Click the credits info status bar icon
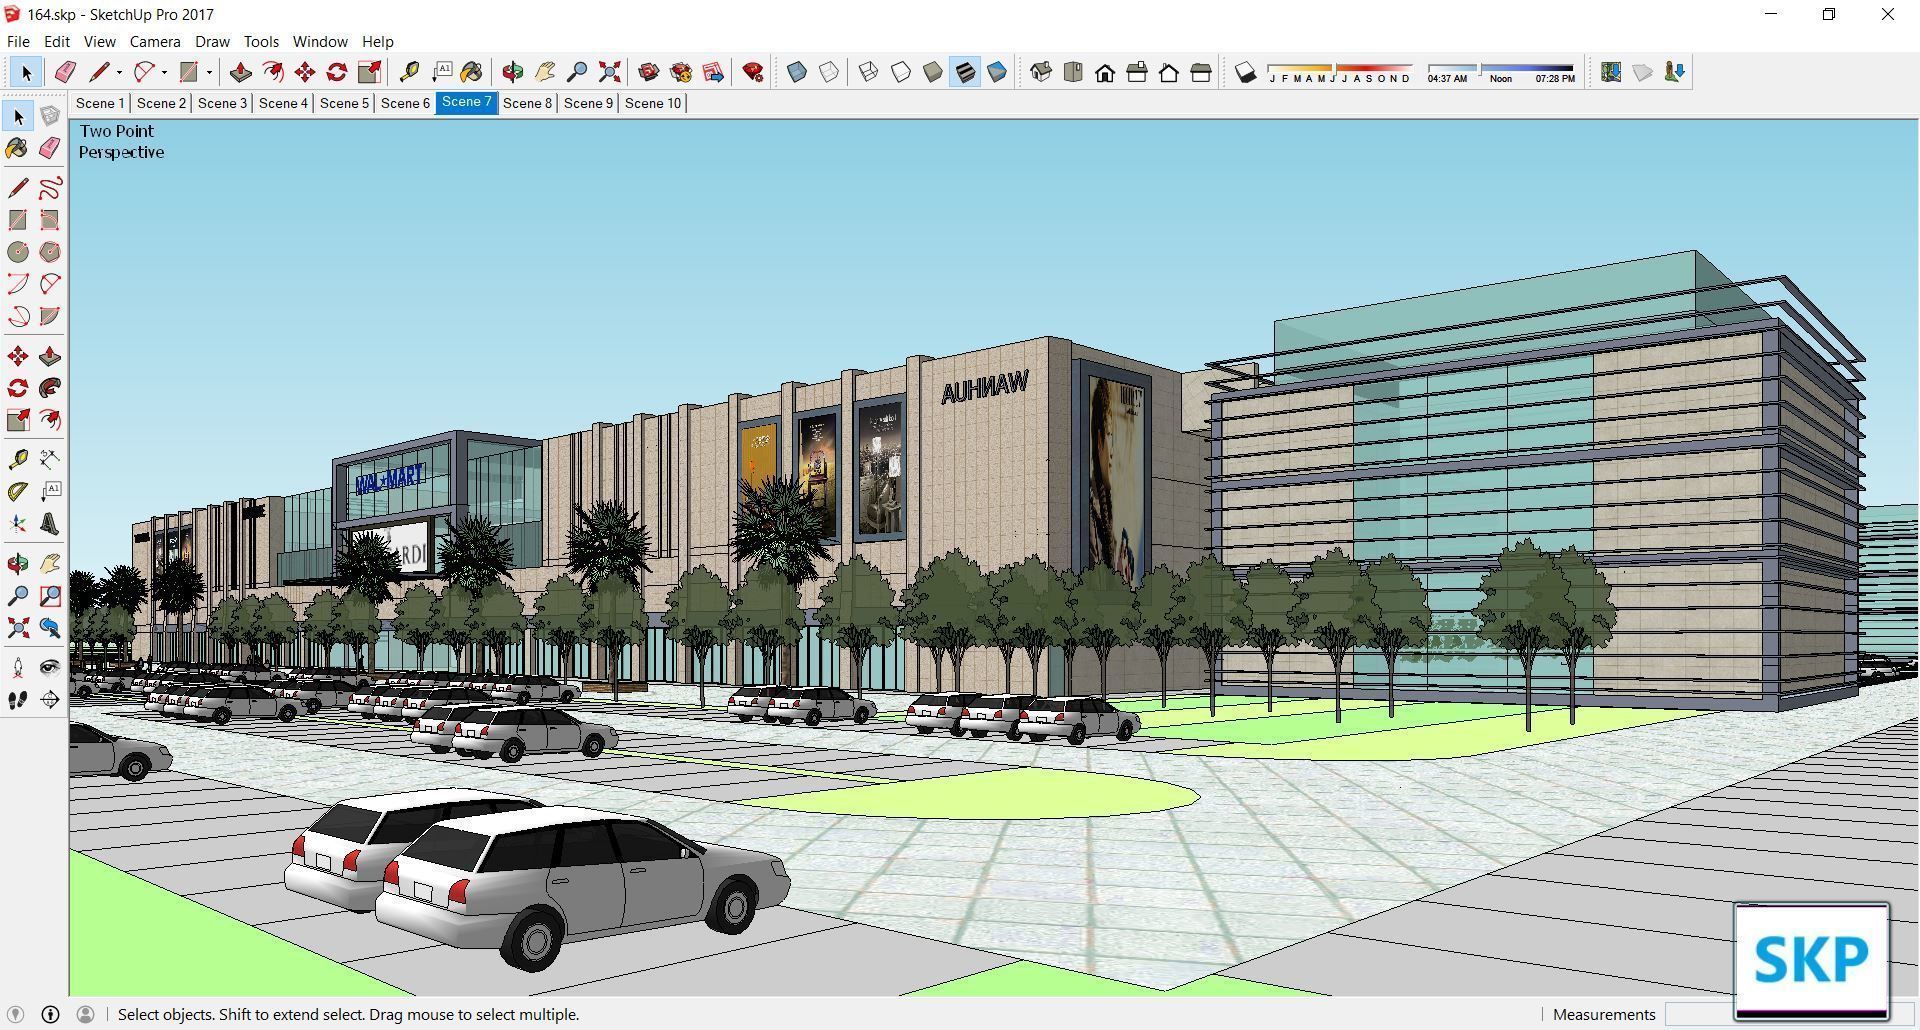1920x1030 pixels. (50, 1014)
